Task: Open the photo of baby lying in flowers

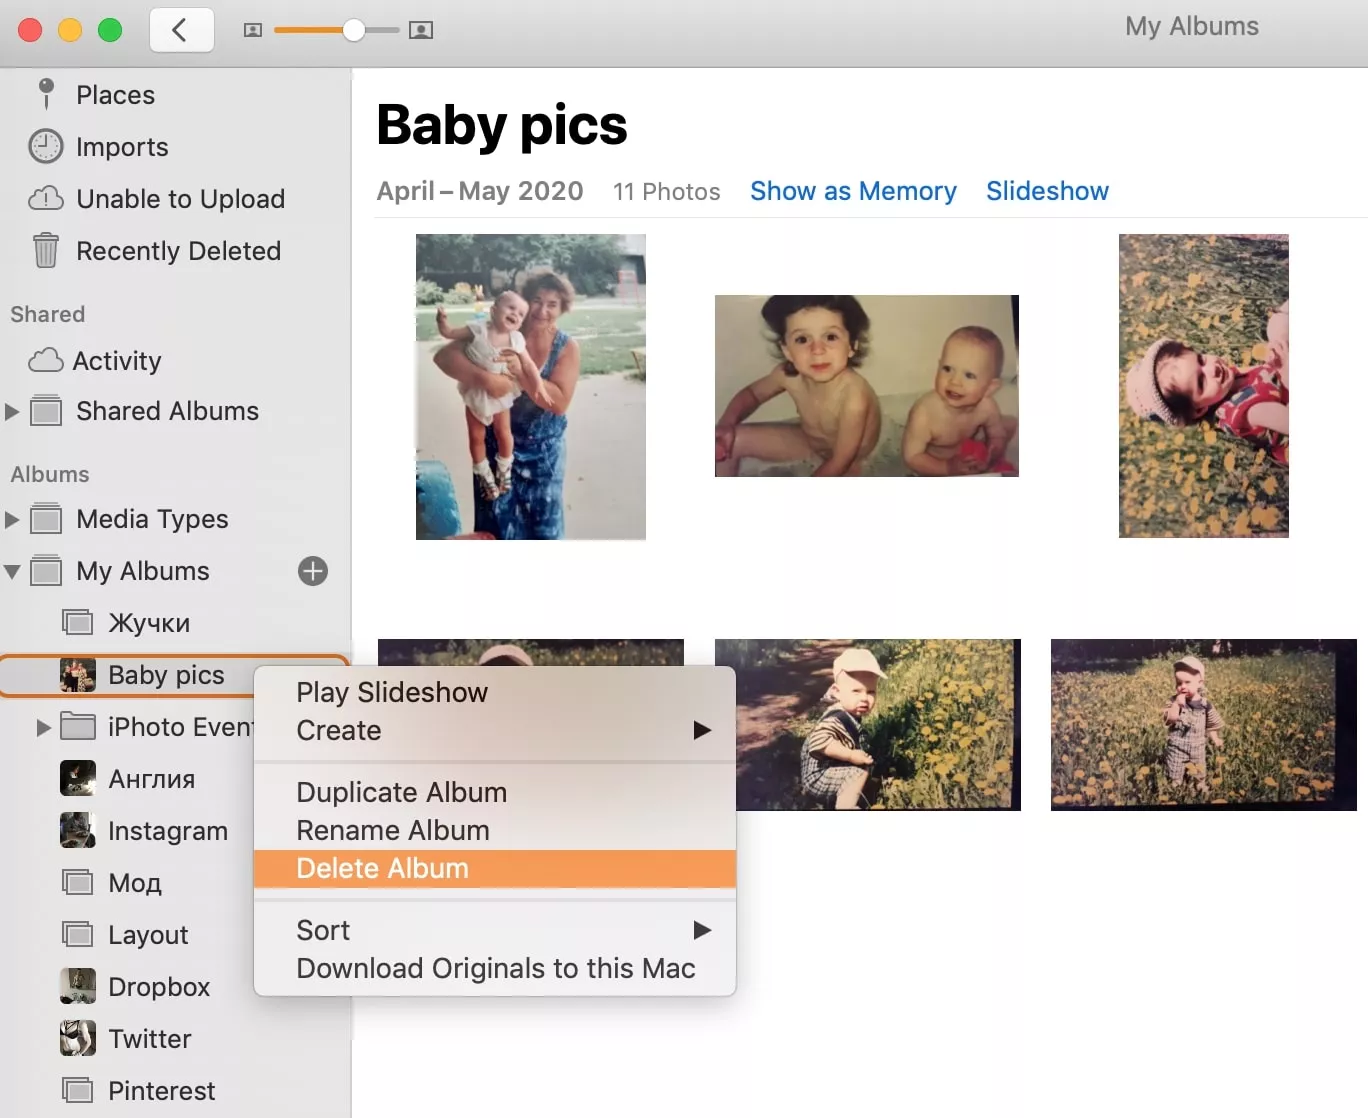Action: pos(1204,386)
